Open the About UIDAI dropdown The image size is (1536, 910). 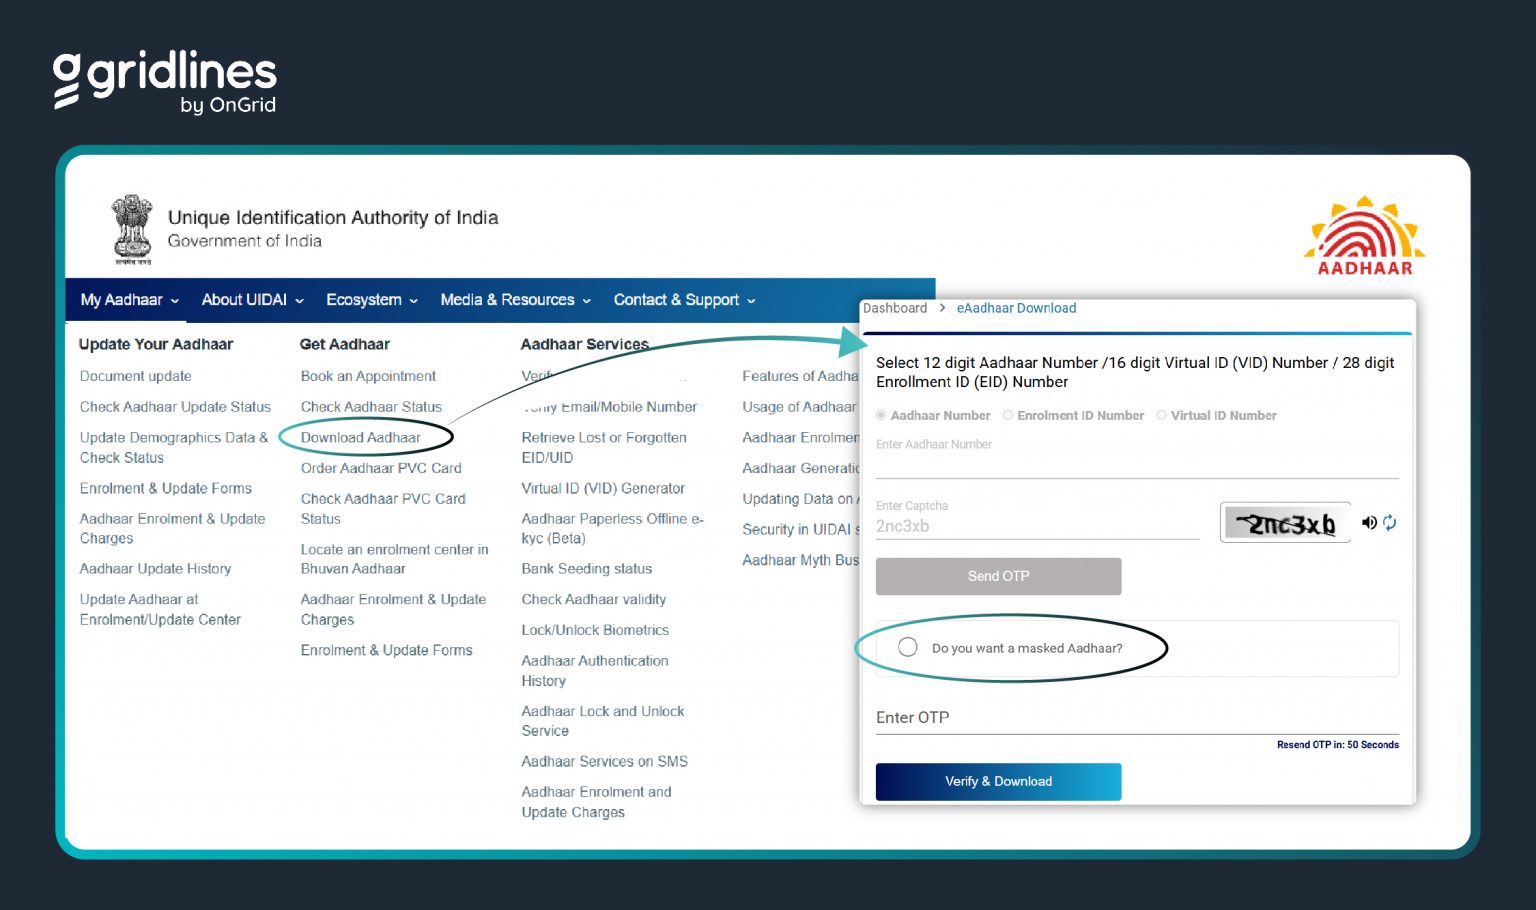(x=252, y=300)
